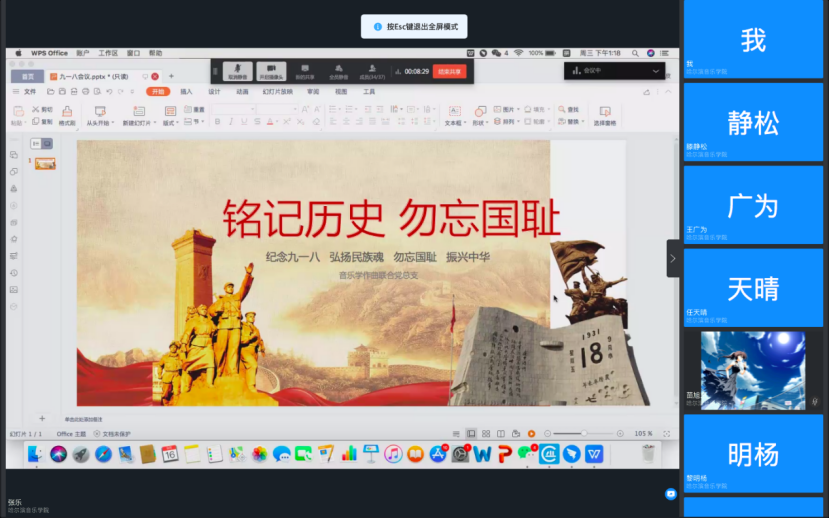Toggle microphone mute in meeting toolbar
The width and height of the screenshot is (830, 519).
click(x=237, y=70)
